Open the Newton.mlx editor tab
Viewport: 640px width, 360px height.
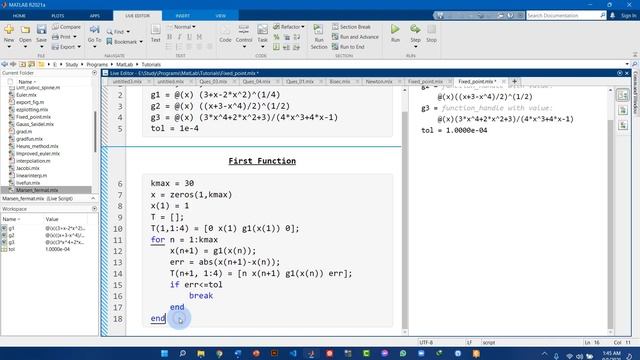pos(379,82)
